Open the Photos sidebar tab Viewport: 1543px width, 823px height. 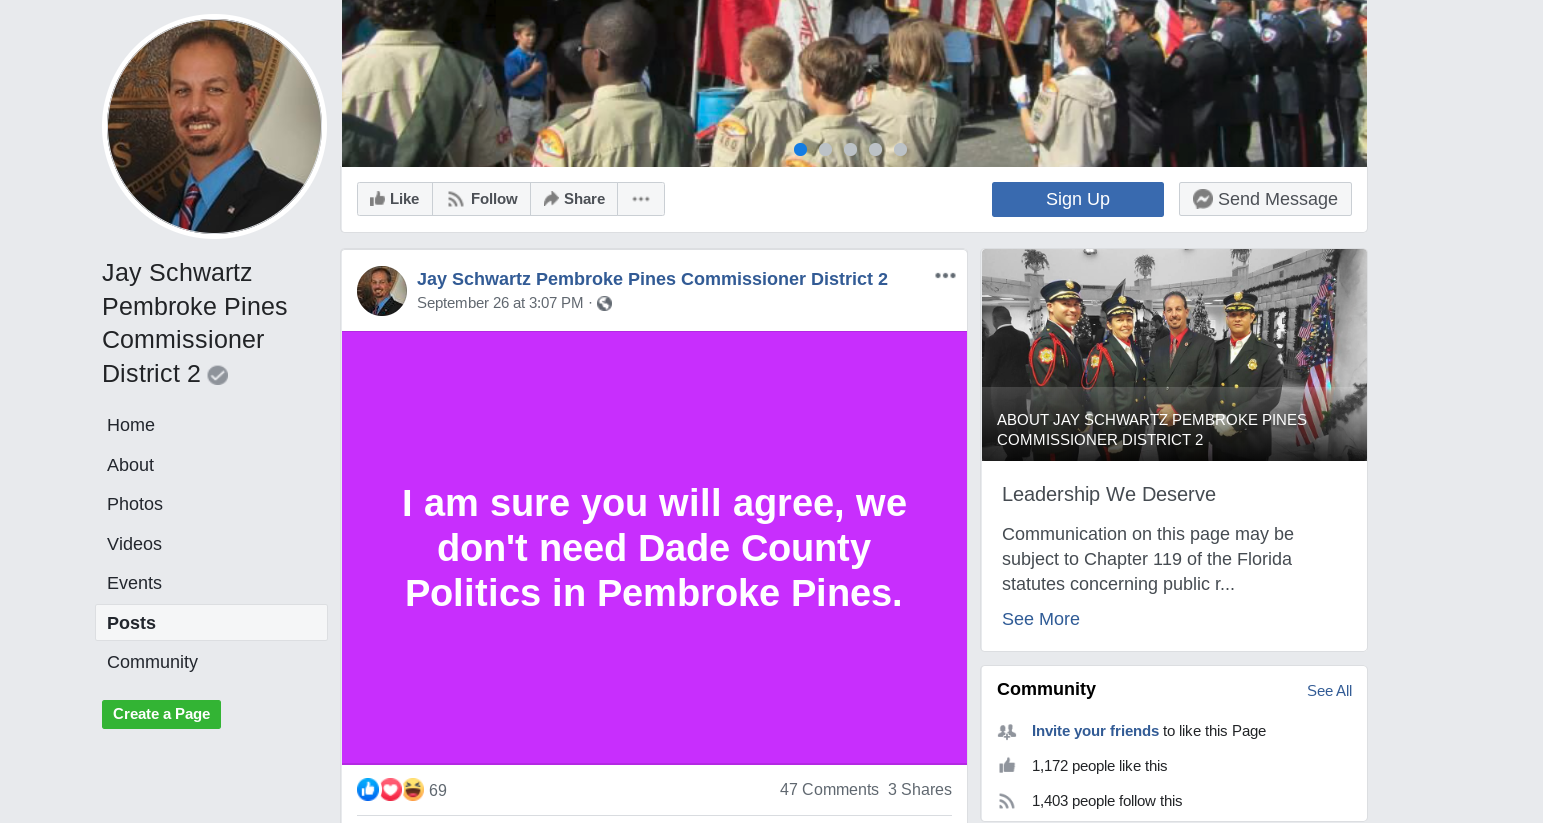135,504
